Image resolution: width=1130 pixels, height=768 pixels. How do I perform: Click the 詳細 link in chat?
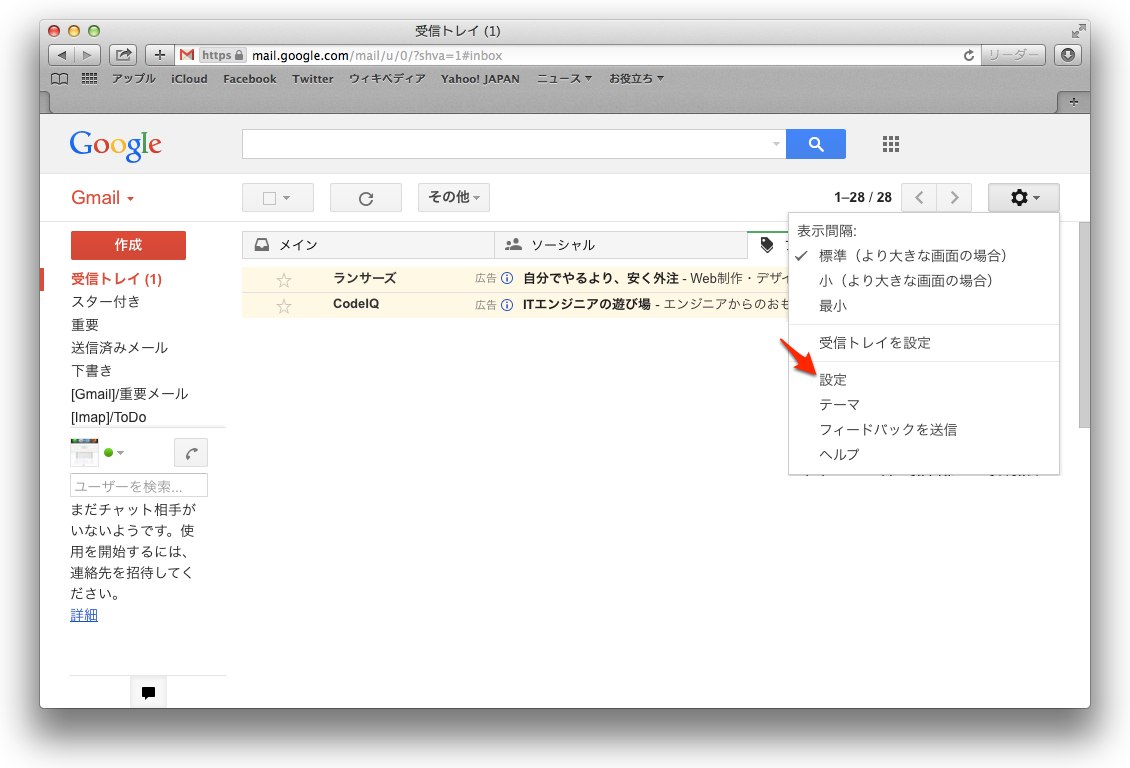[x=84, y=615]
